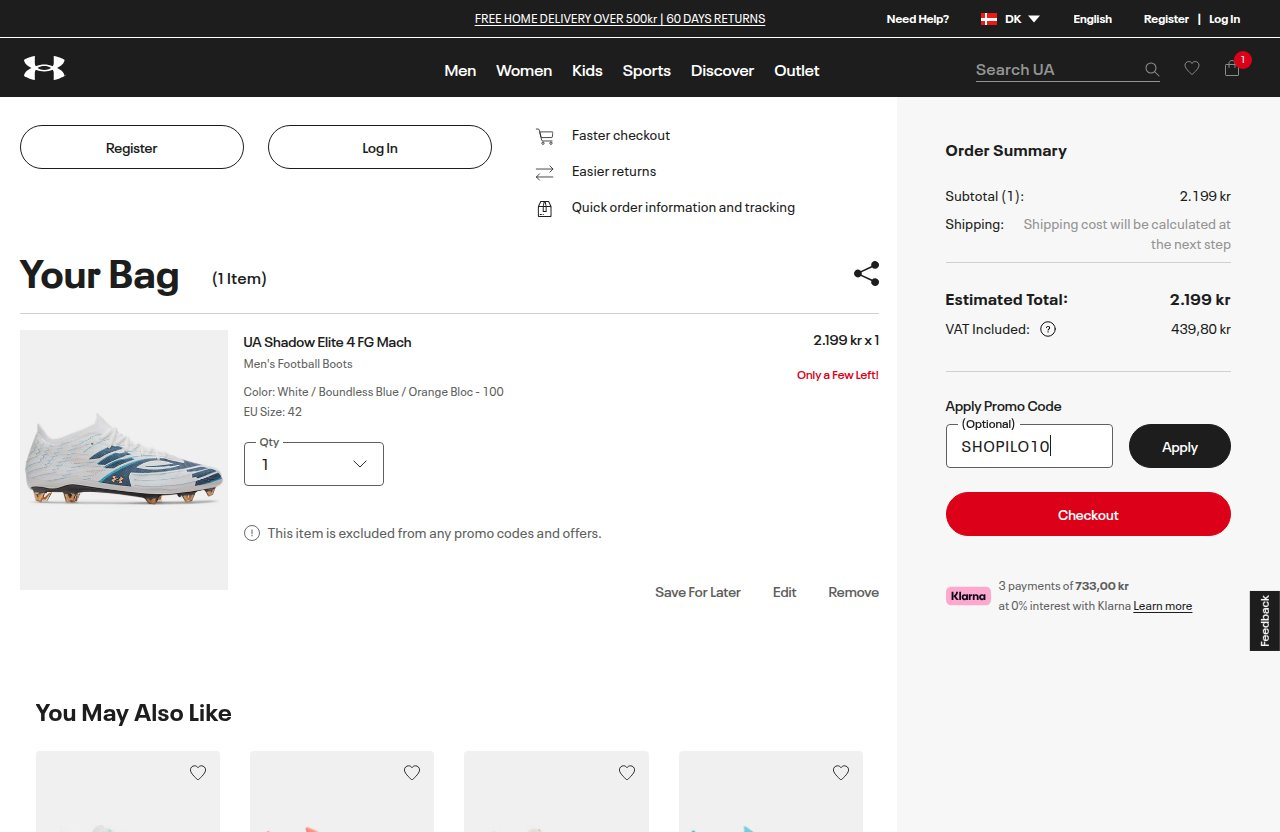This screenshot has width=1280, height=832.
Task: Open the football boot thumbnail
Action: tap(124, 460)
